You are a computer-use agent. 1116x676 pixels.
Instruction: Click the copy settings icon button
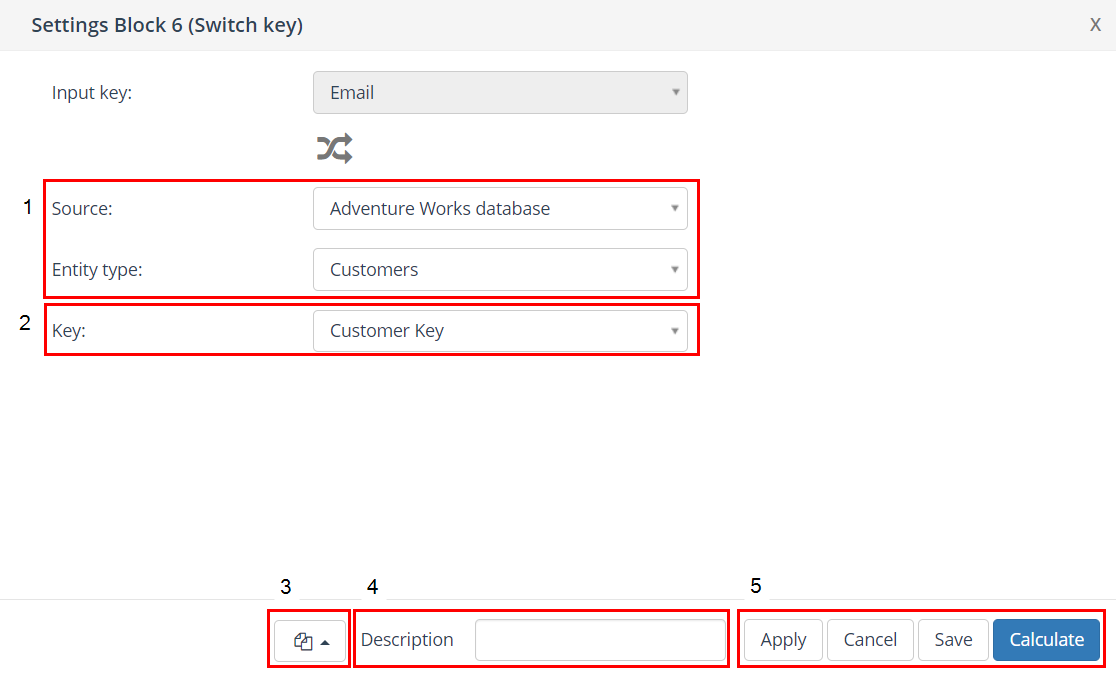(303, 641)
